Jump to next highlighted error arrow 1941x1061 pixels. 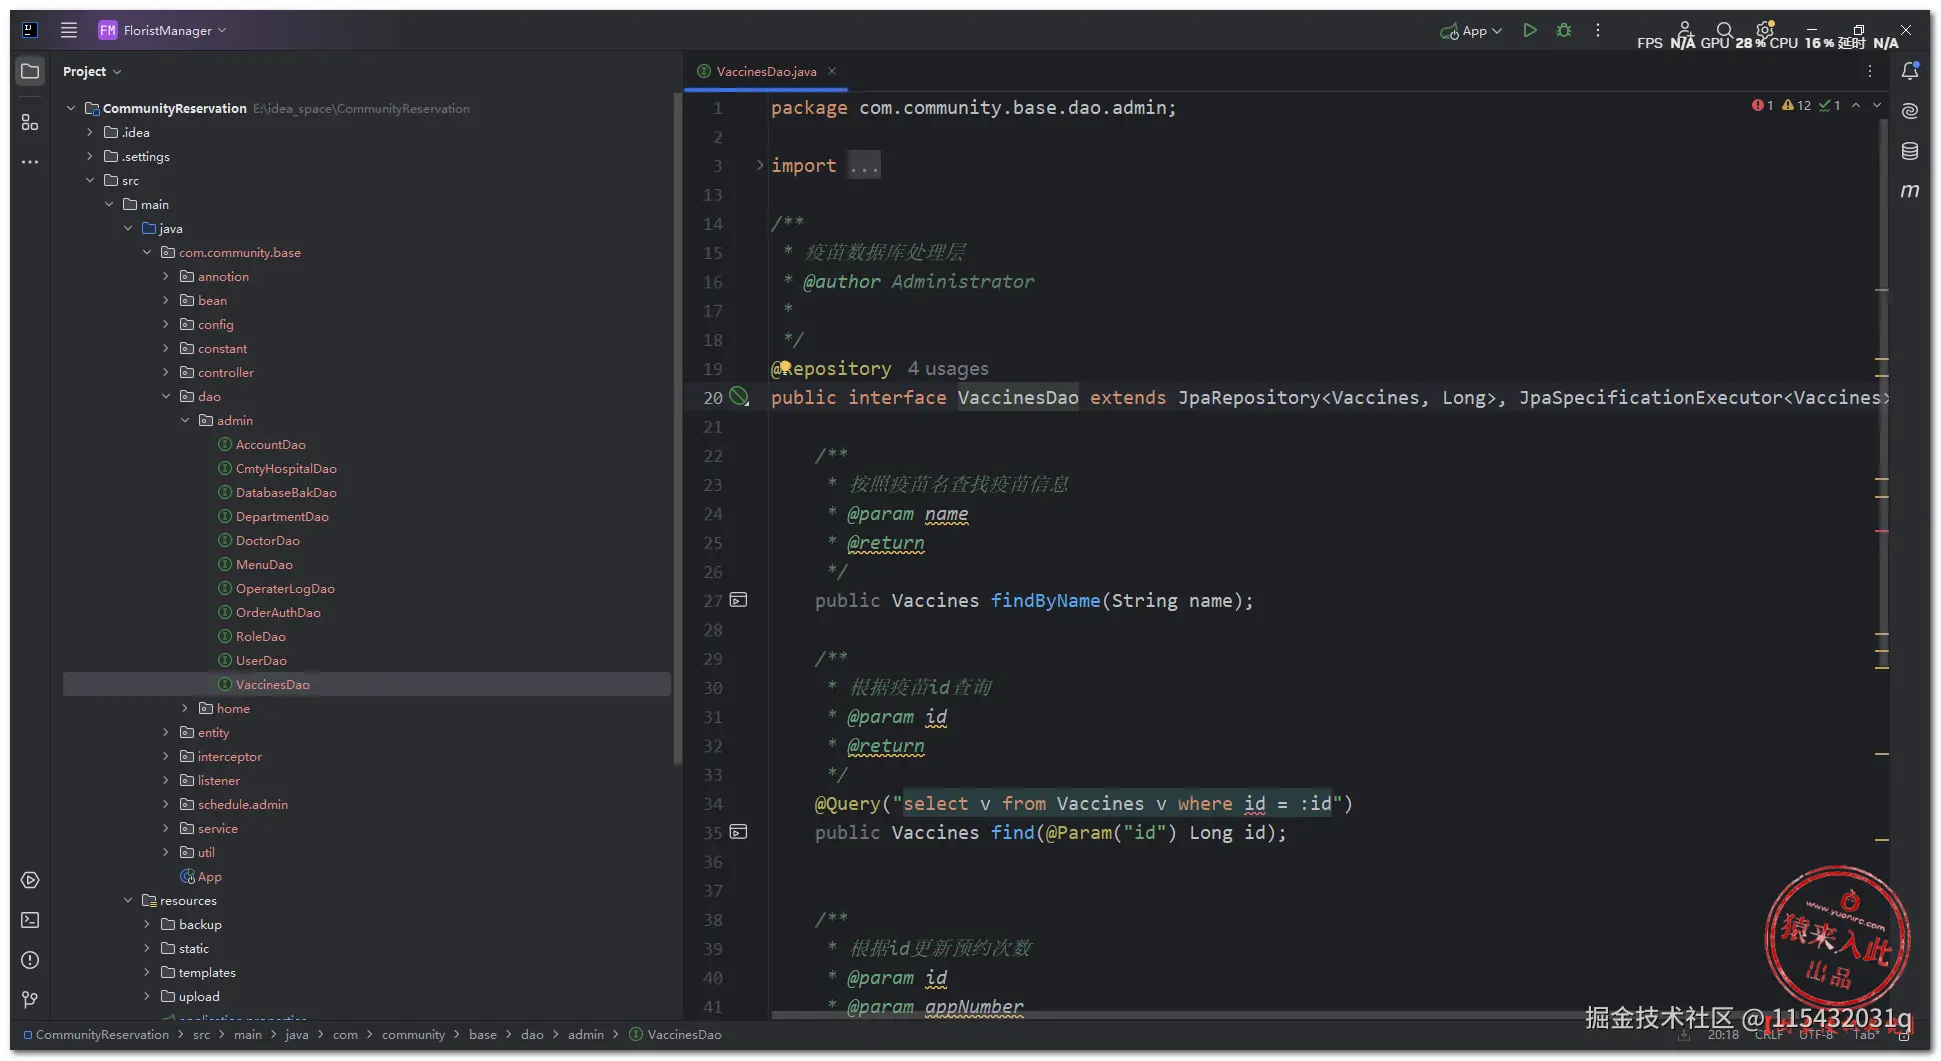coord(1877,105)
